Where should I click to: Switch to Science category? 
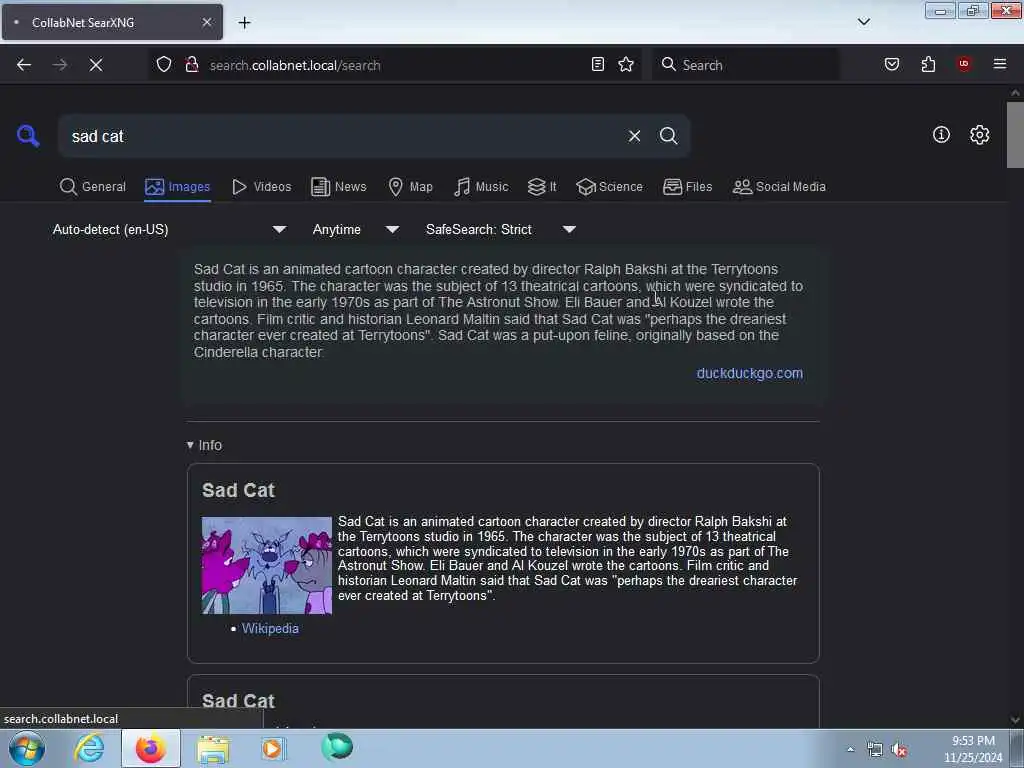pos(609,187)
